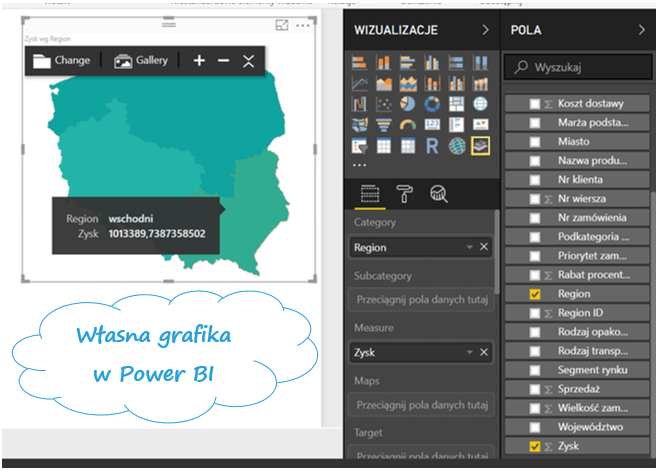
Task: Check the Miasto field checkbox
Action: [x=535, y=142]
